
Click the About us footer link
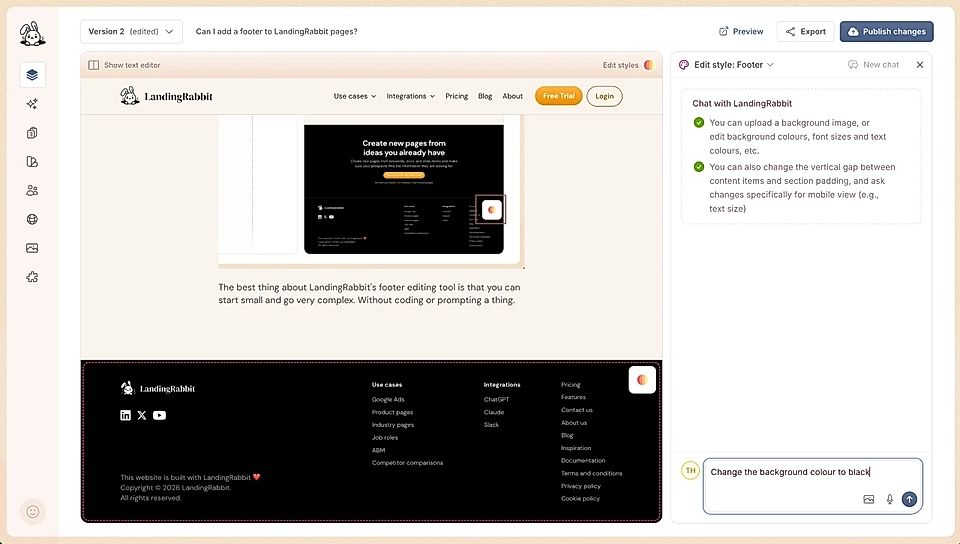[x=574, y=423]
